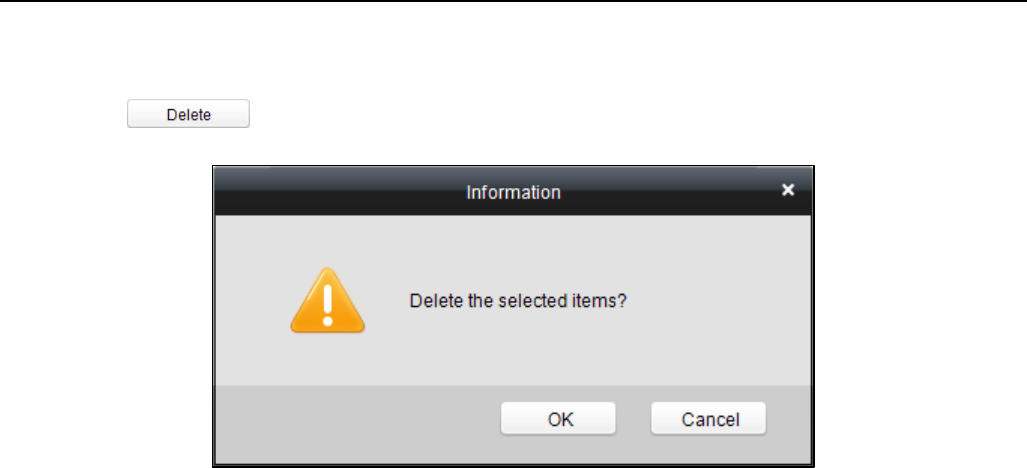The width and height of the screenshot is (1027, 468).
Task: Cancel the delete confirmation
Action: (709, 419)
